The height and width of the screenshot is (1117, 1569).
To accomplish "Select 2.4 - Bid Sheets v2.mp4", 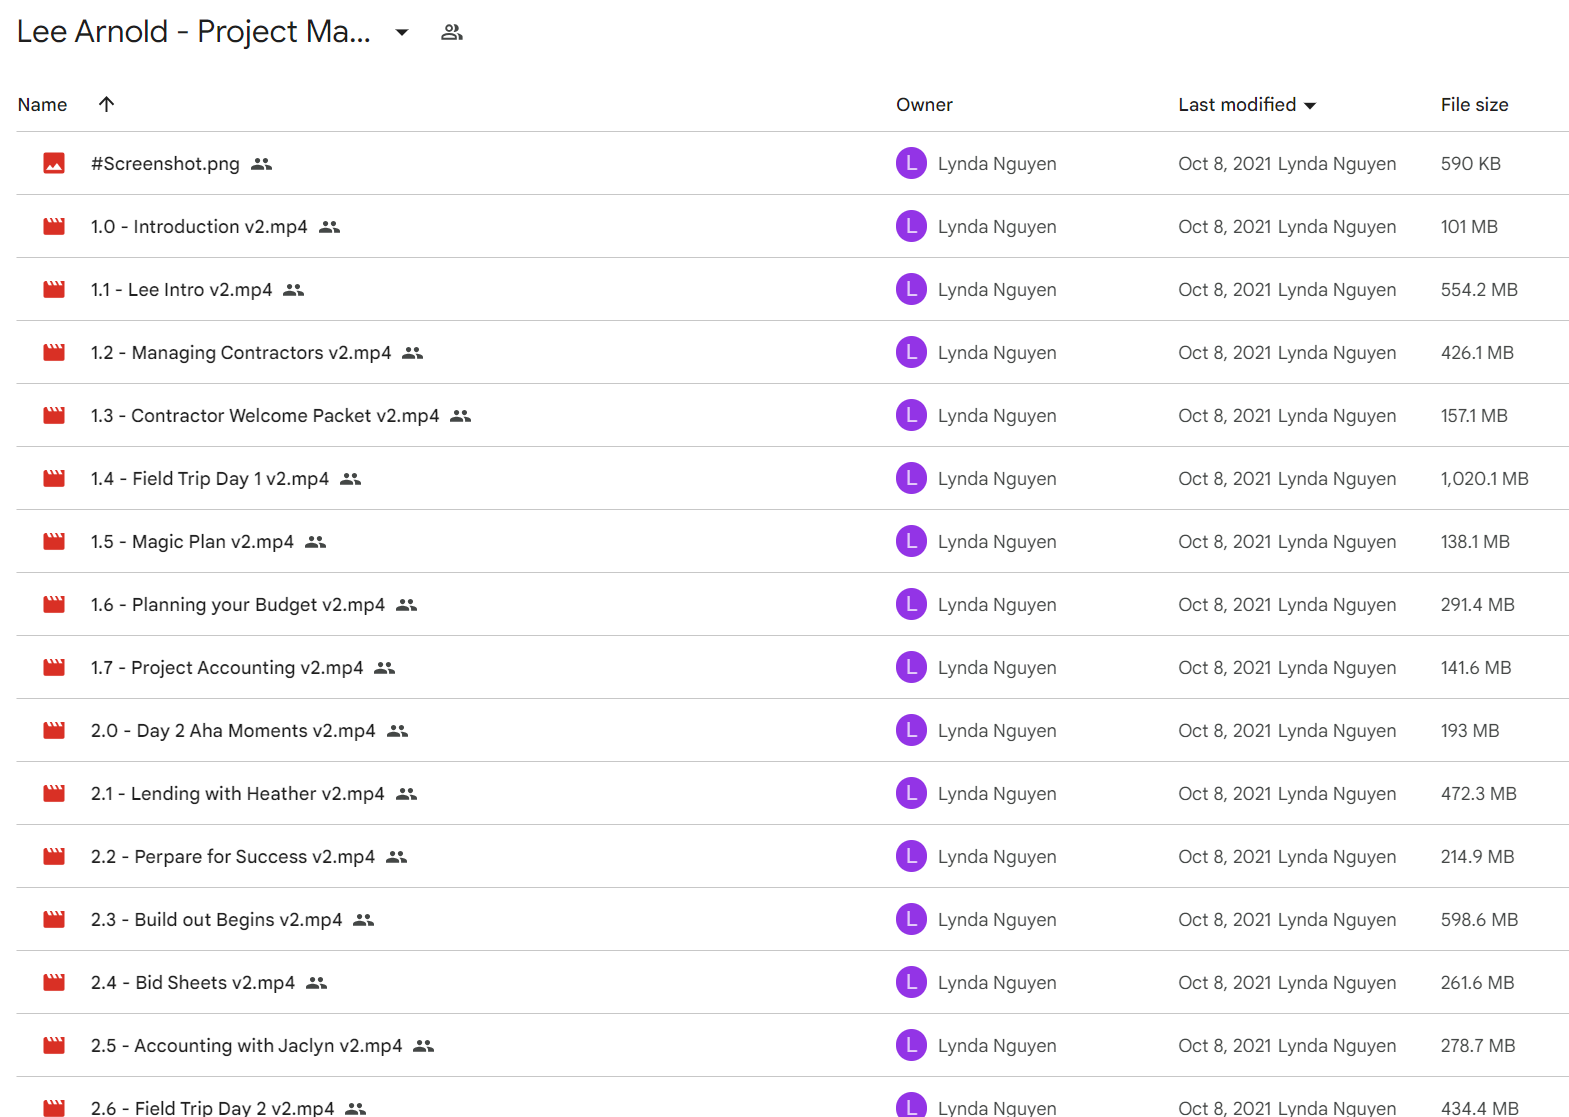I will coord(193,982).
